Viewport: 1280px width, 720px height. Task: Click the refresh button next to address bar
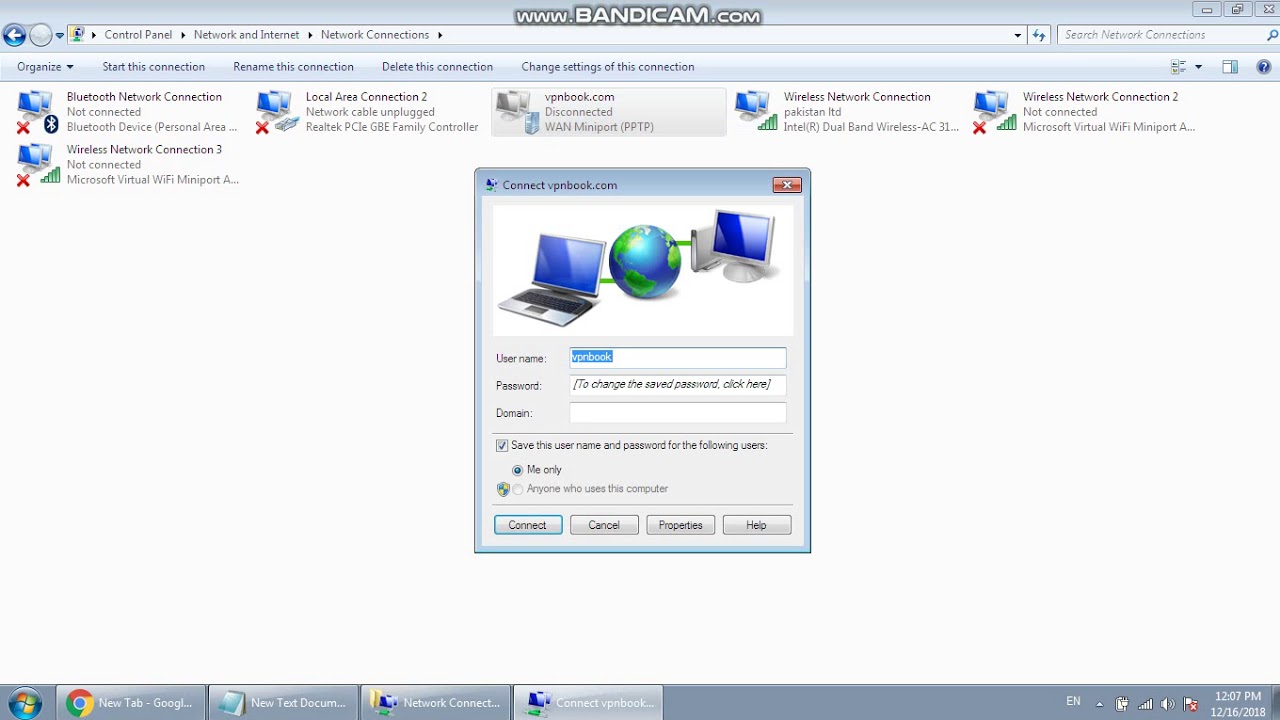click(x=1039, y=35)
